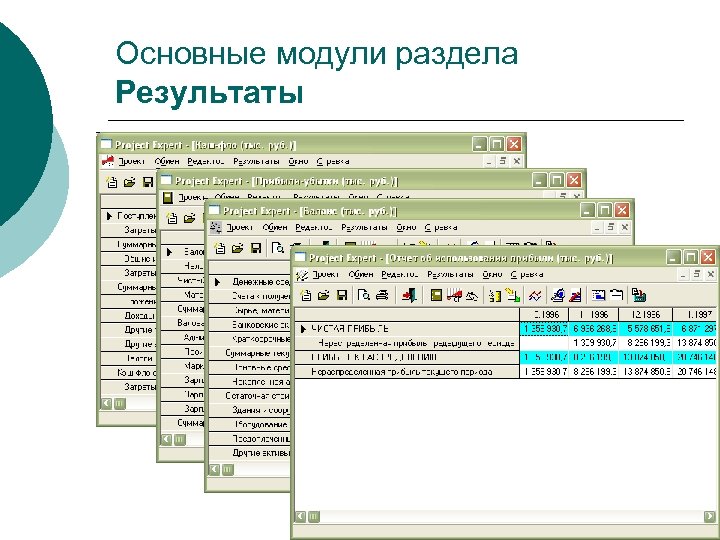Click cell value 5 578 651 in ЧИСТАЯ ПРИБЫЛЬ row
This screenshot has width=720, height=540.
(645, 329)
